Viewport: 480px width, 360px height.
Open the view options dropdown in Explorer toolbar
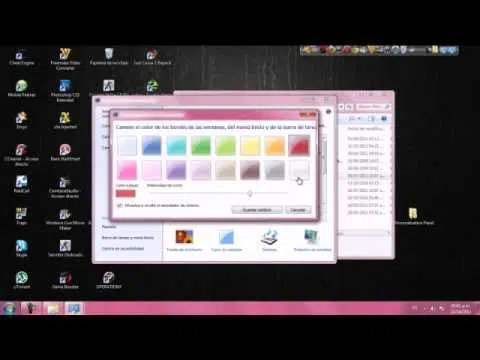point(354,119)
